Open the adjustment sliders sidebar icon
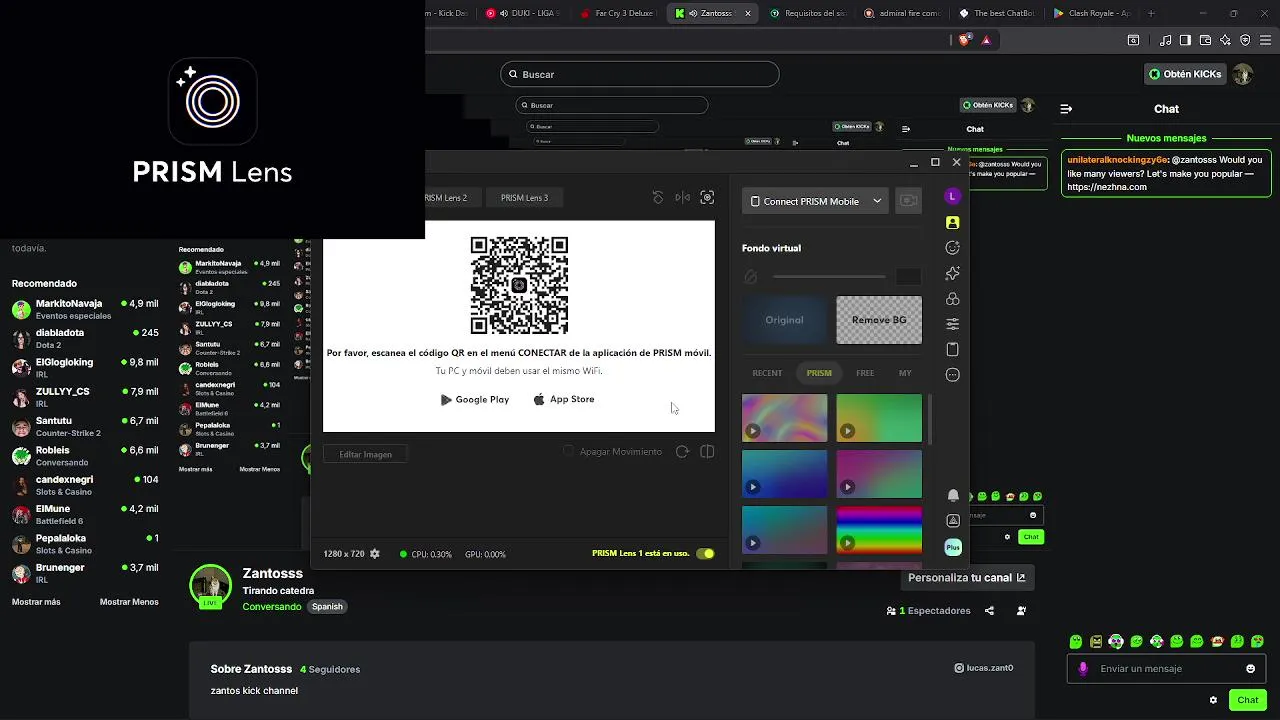The height and width of the screenshot is (720, 1280). coord(953,324)
